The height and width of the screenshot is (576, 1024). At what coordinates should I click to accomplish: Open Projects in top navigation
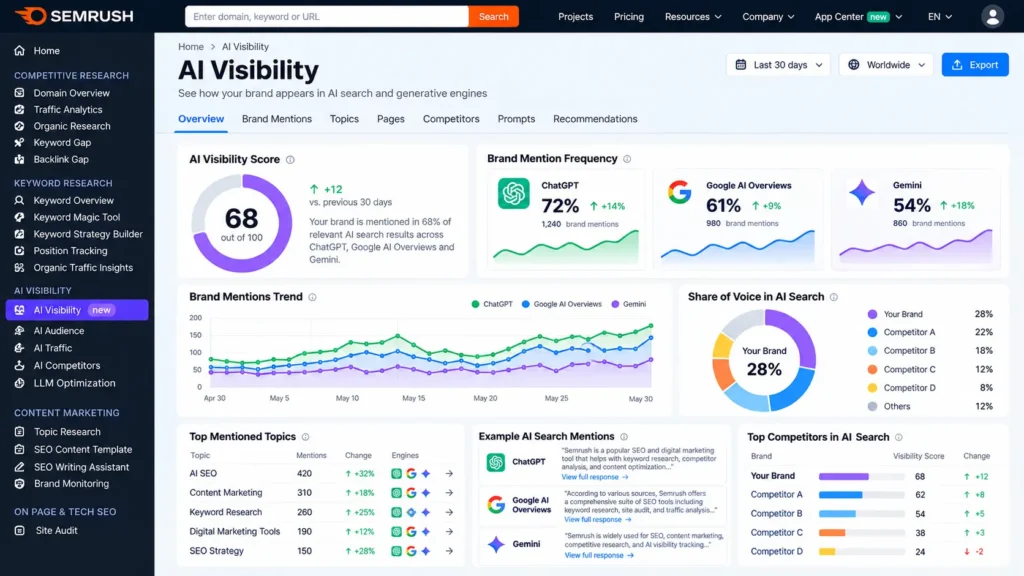point(575,16)
